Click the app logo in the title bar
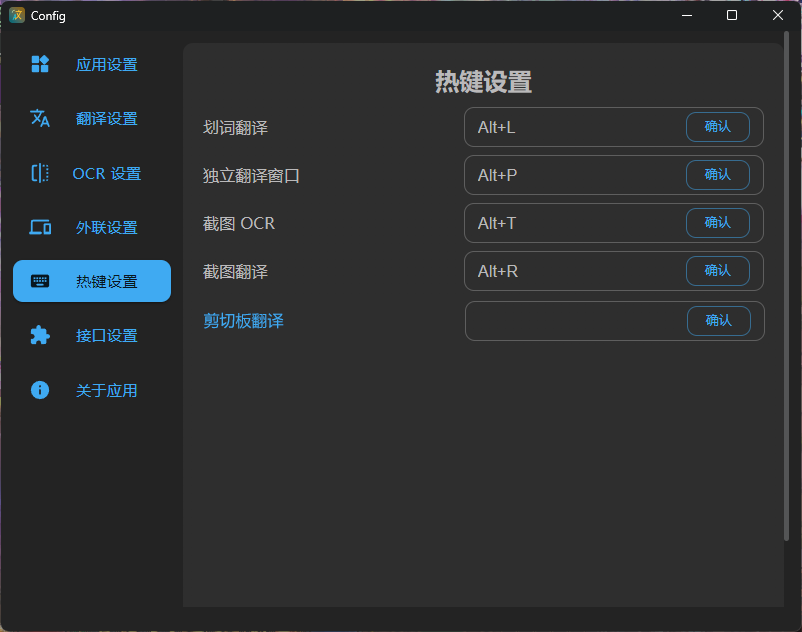 [x=15, y=15]
